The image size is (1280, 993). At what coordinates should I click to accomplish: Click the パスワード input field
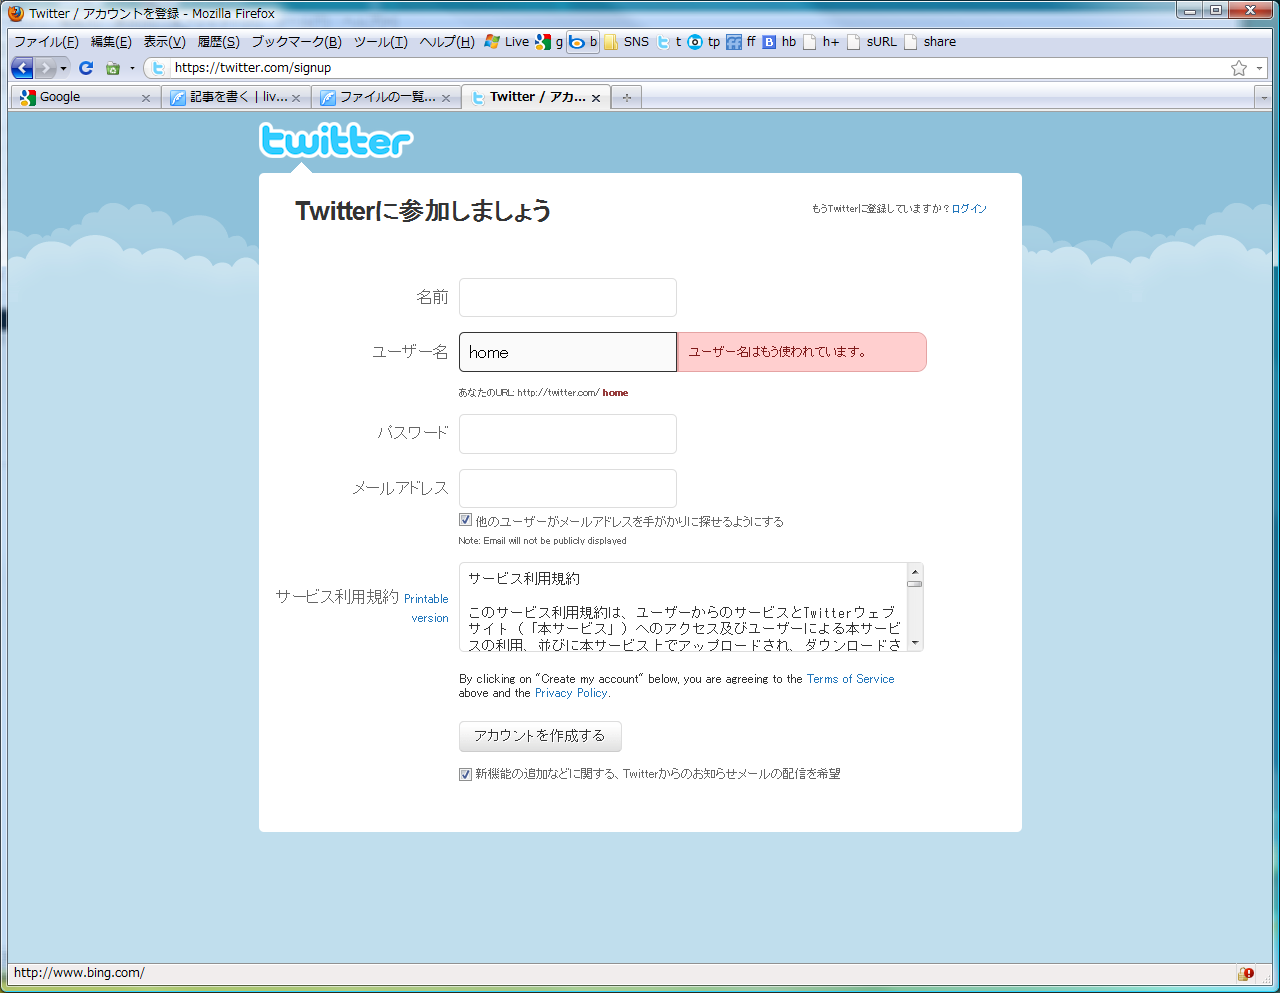pyautogui.click(x=568, y=434)
